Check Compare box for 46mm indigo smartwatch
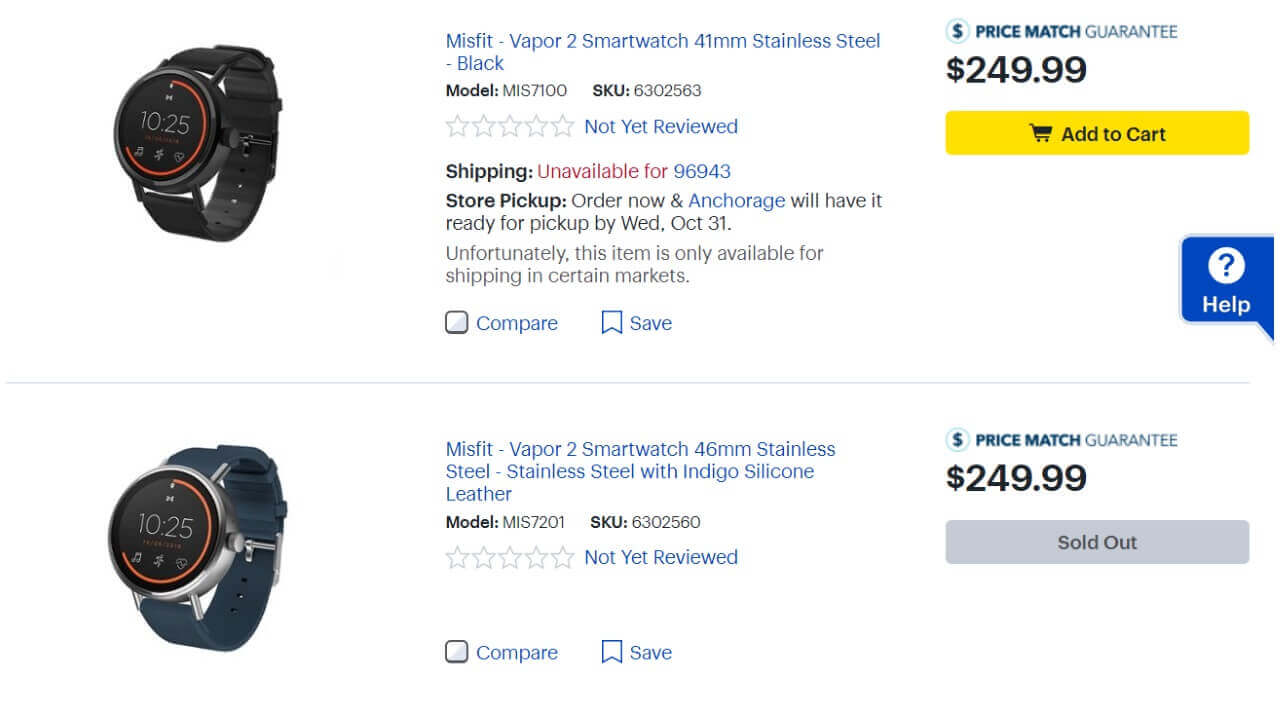The height and width of the screenshot is (720, 1280). (457, 653)
